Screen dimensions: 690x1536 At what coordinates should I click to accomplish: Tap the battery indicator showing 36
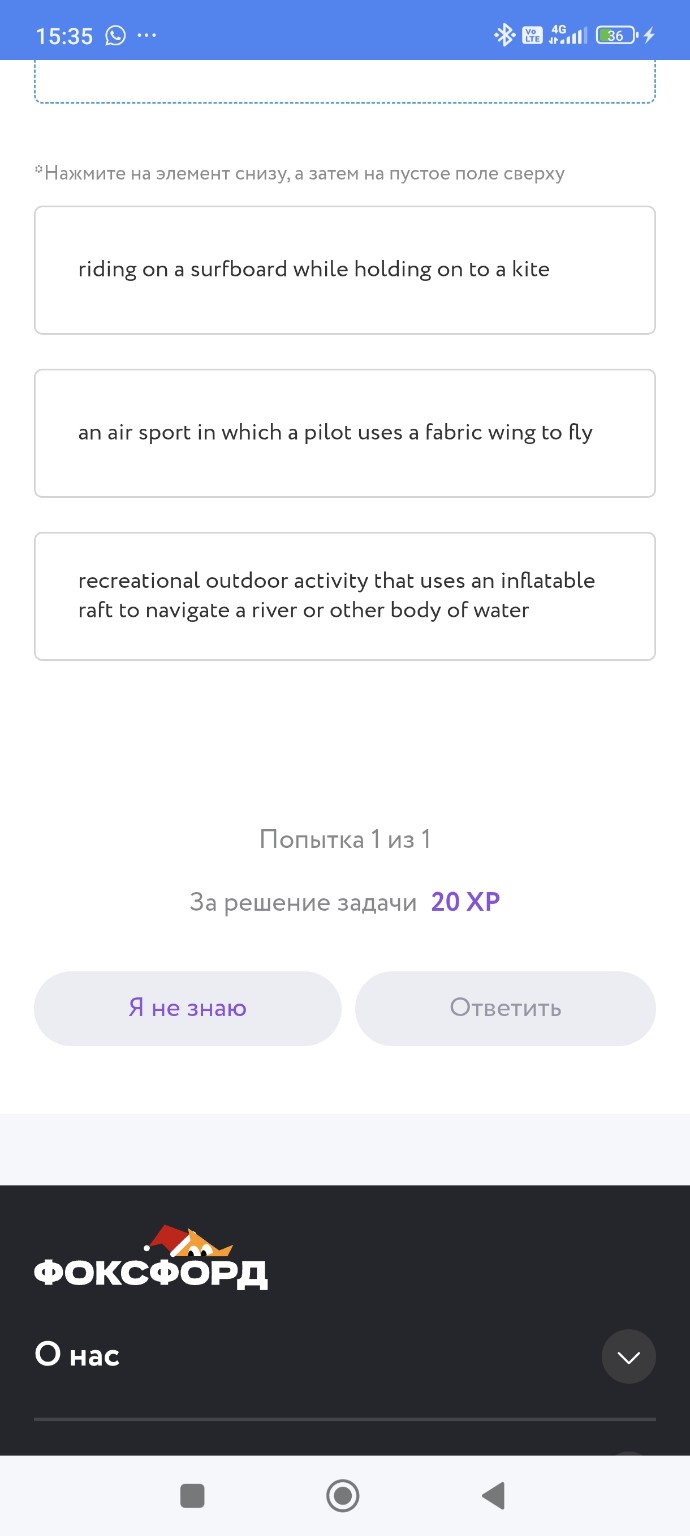coord(615,35)
